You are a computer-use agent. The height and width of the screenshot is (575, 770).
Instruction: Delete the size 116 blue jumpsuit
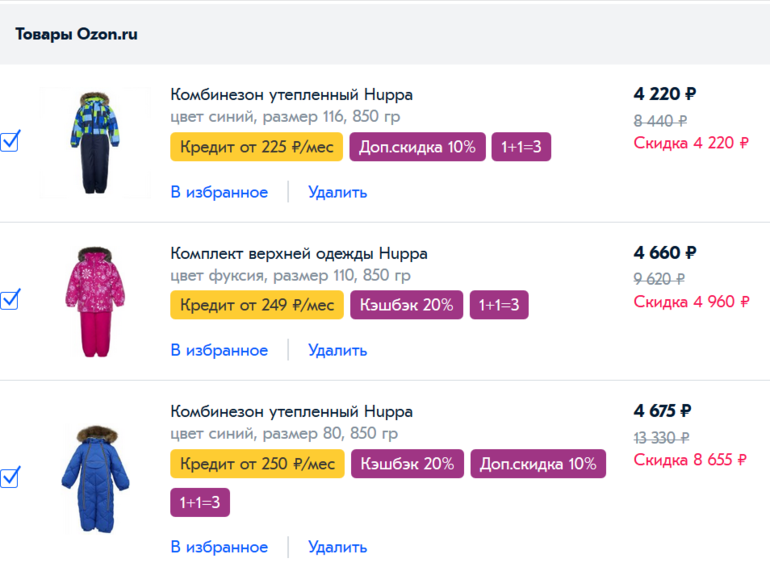click(337, 192)
